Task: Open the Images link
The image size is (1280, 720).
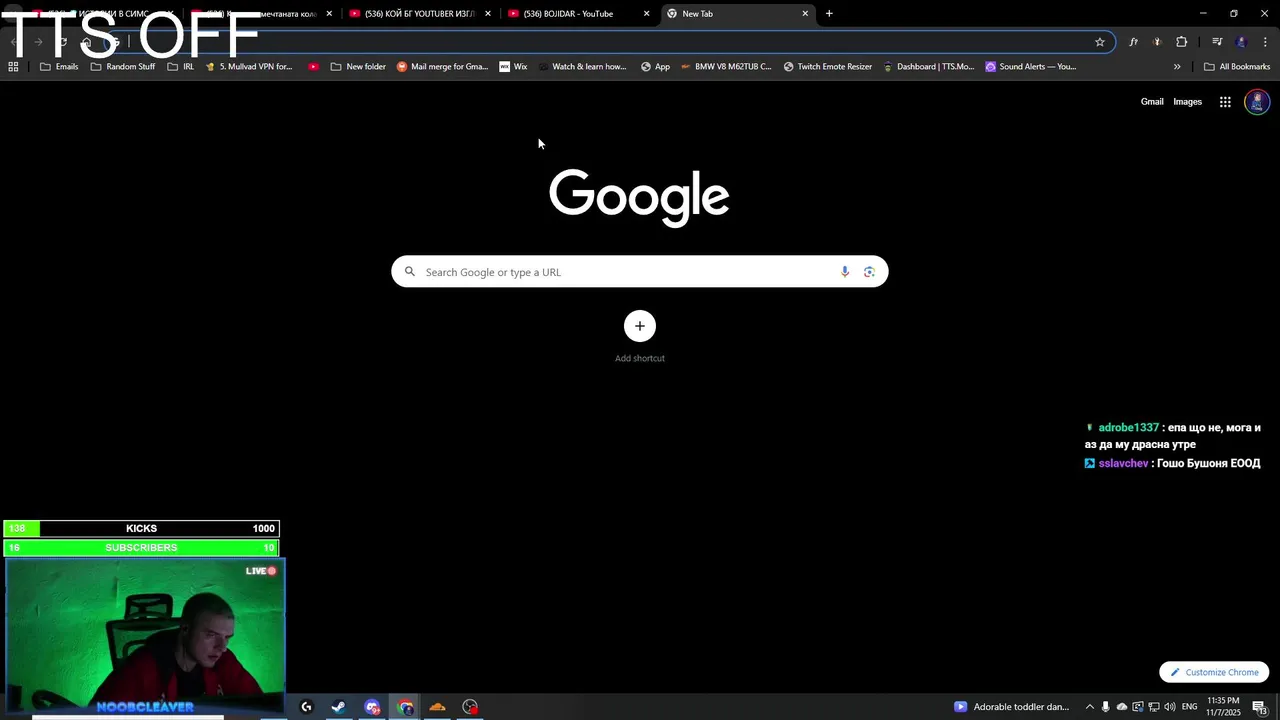Action: (1187, 102)
